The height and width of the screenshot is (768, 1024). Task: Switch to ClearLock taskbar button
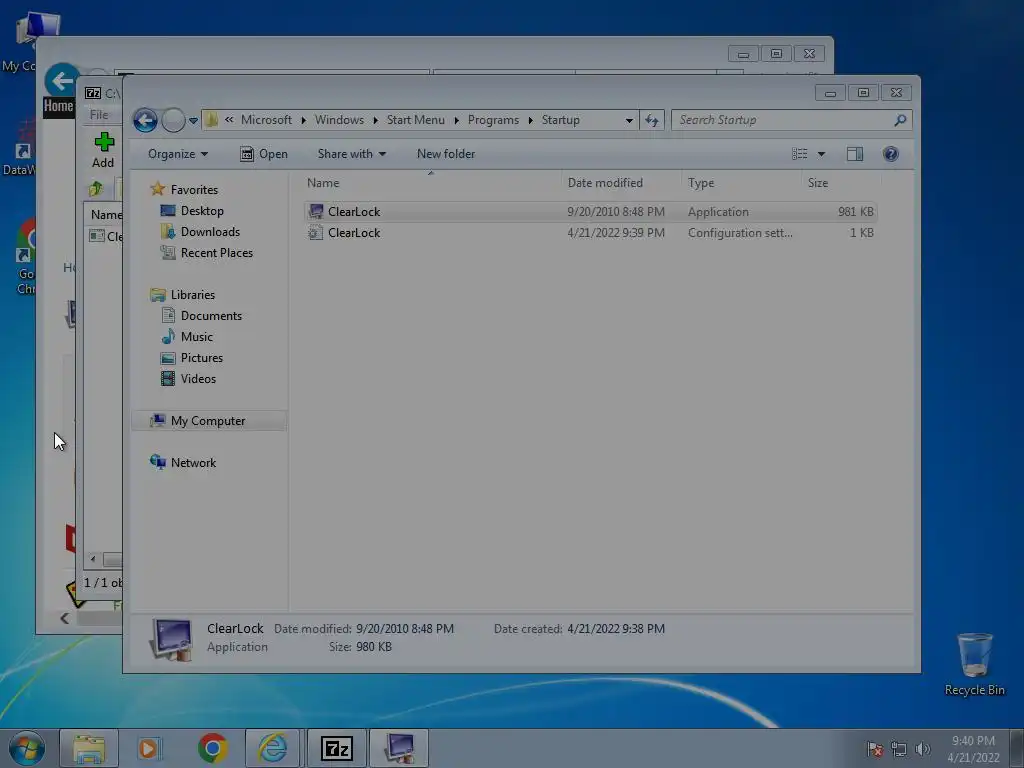399,748
